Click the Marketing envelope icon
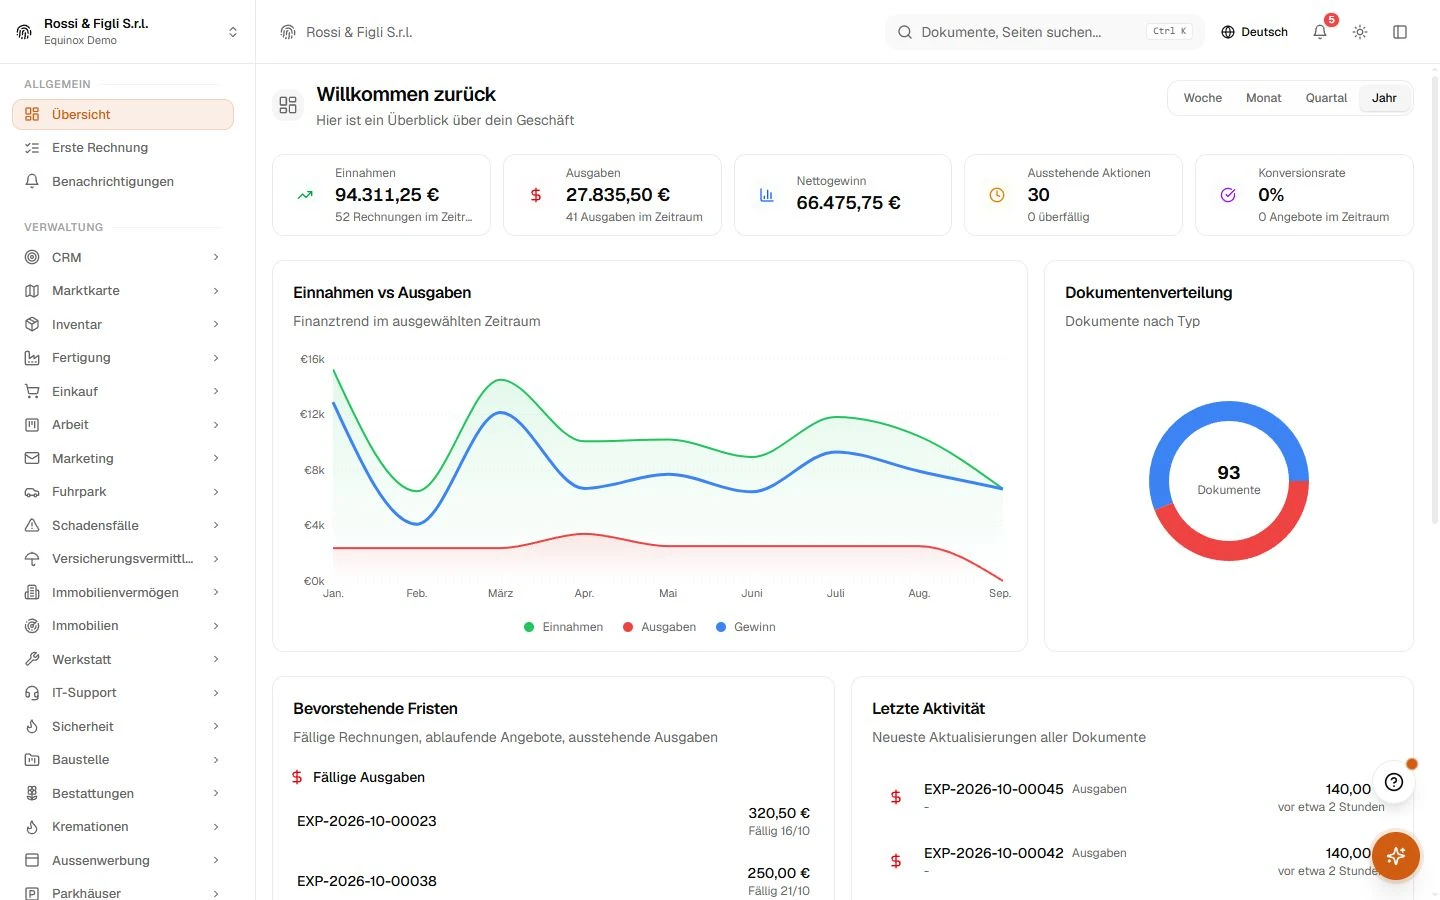1440x900 pixels. tap(32, 458)
